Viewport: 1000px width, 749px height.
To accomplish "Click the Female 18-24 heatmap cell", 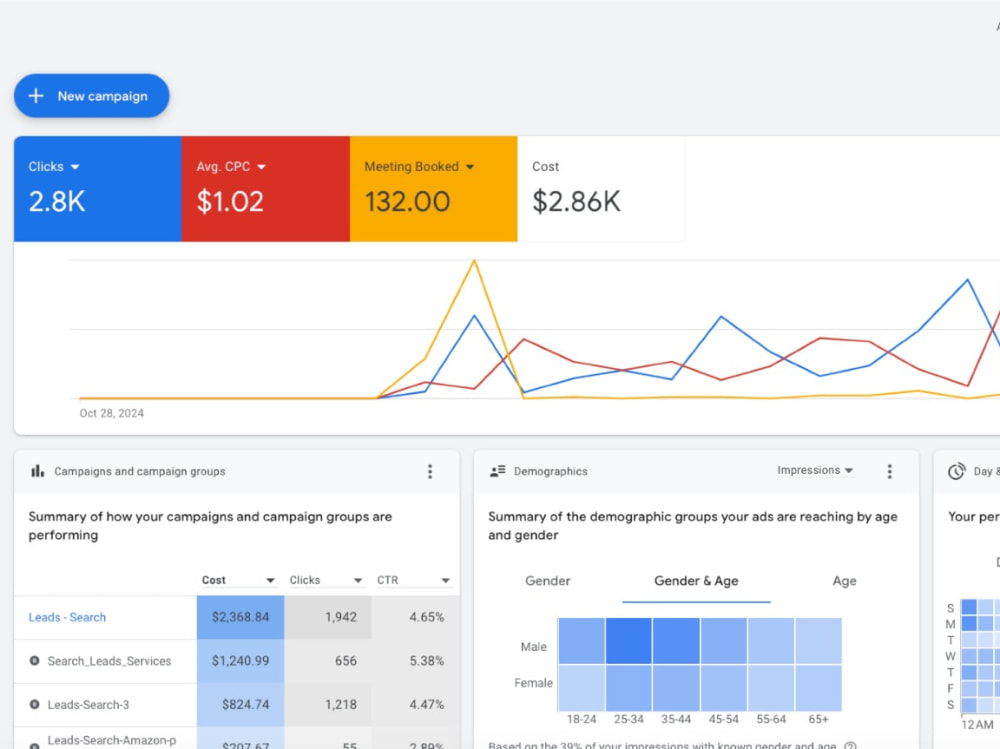I will pyautogui.click(x=582, y=688).
